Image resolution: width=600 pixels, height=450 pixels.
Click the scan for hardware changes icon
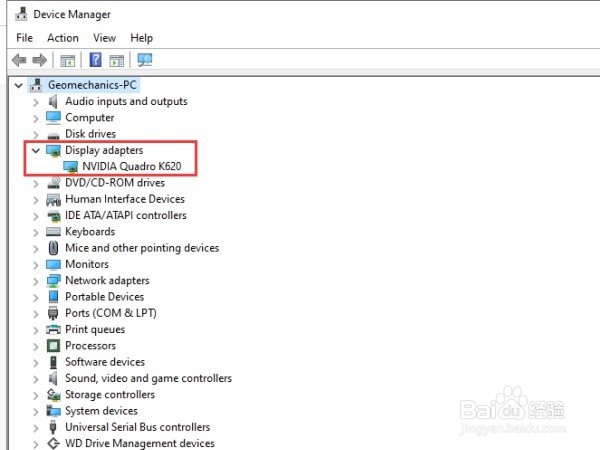click(145, 60)
